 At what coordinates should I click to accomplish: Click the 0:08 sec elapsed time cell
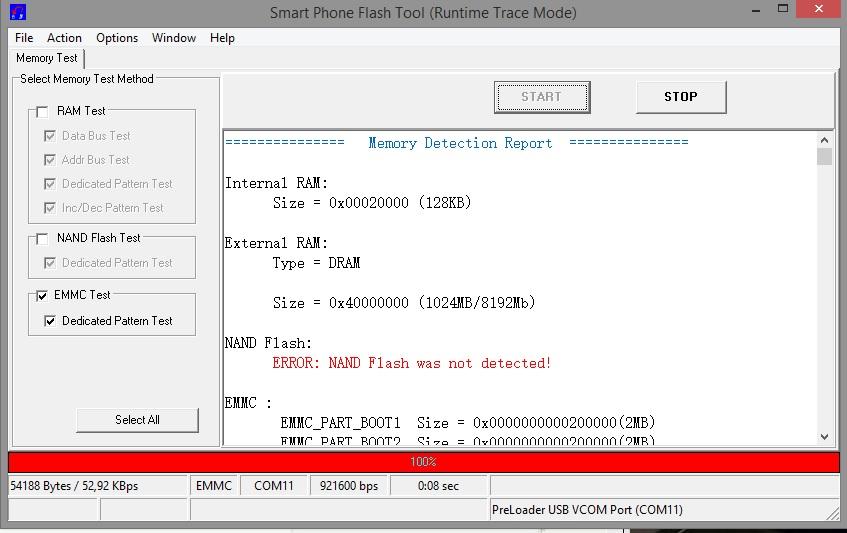click(x=439, y=486)
